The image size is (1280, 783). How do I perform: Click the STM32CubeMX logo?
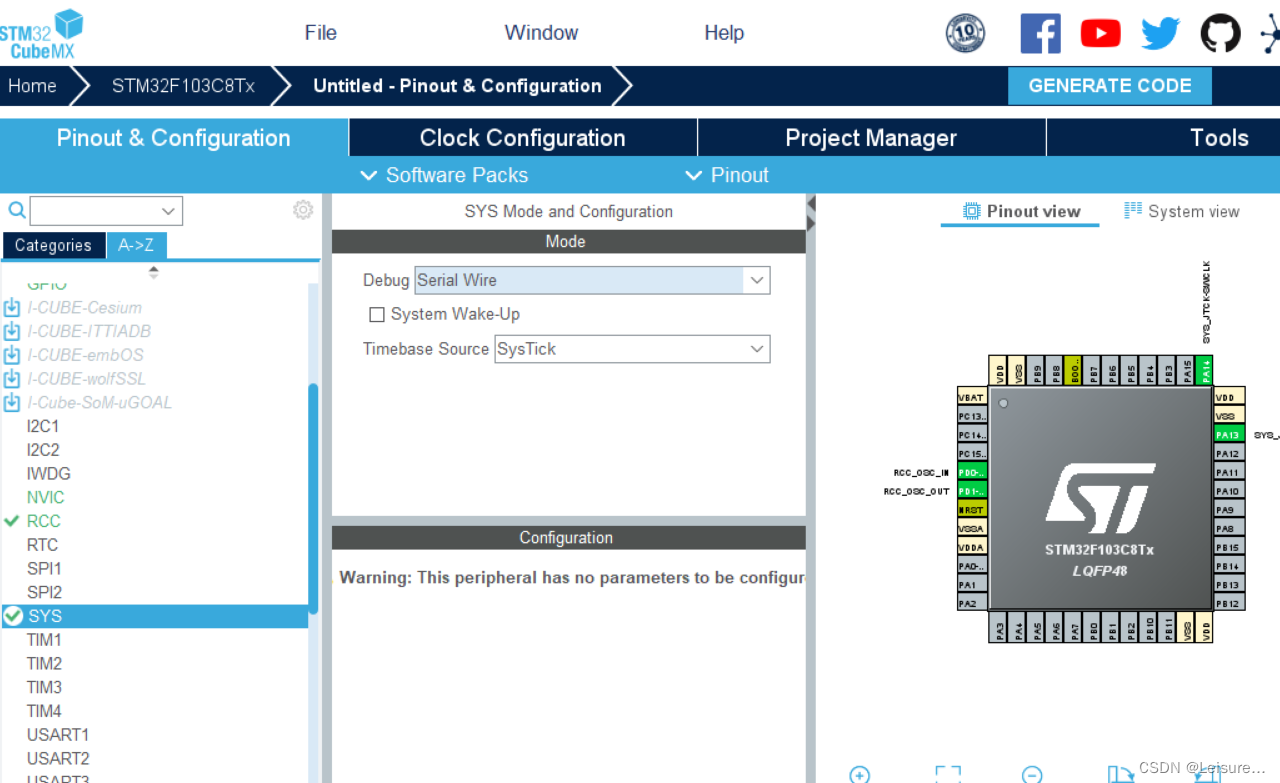pyautogui.click(x=40, y=33)
